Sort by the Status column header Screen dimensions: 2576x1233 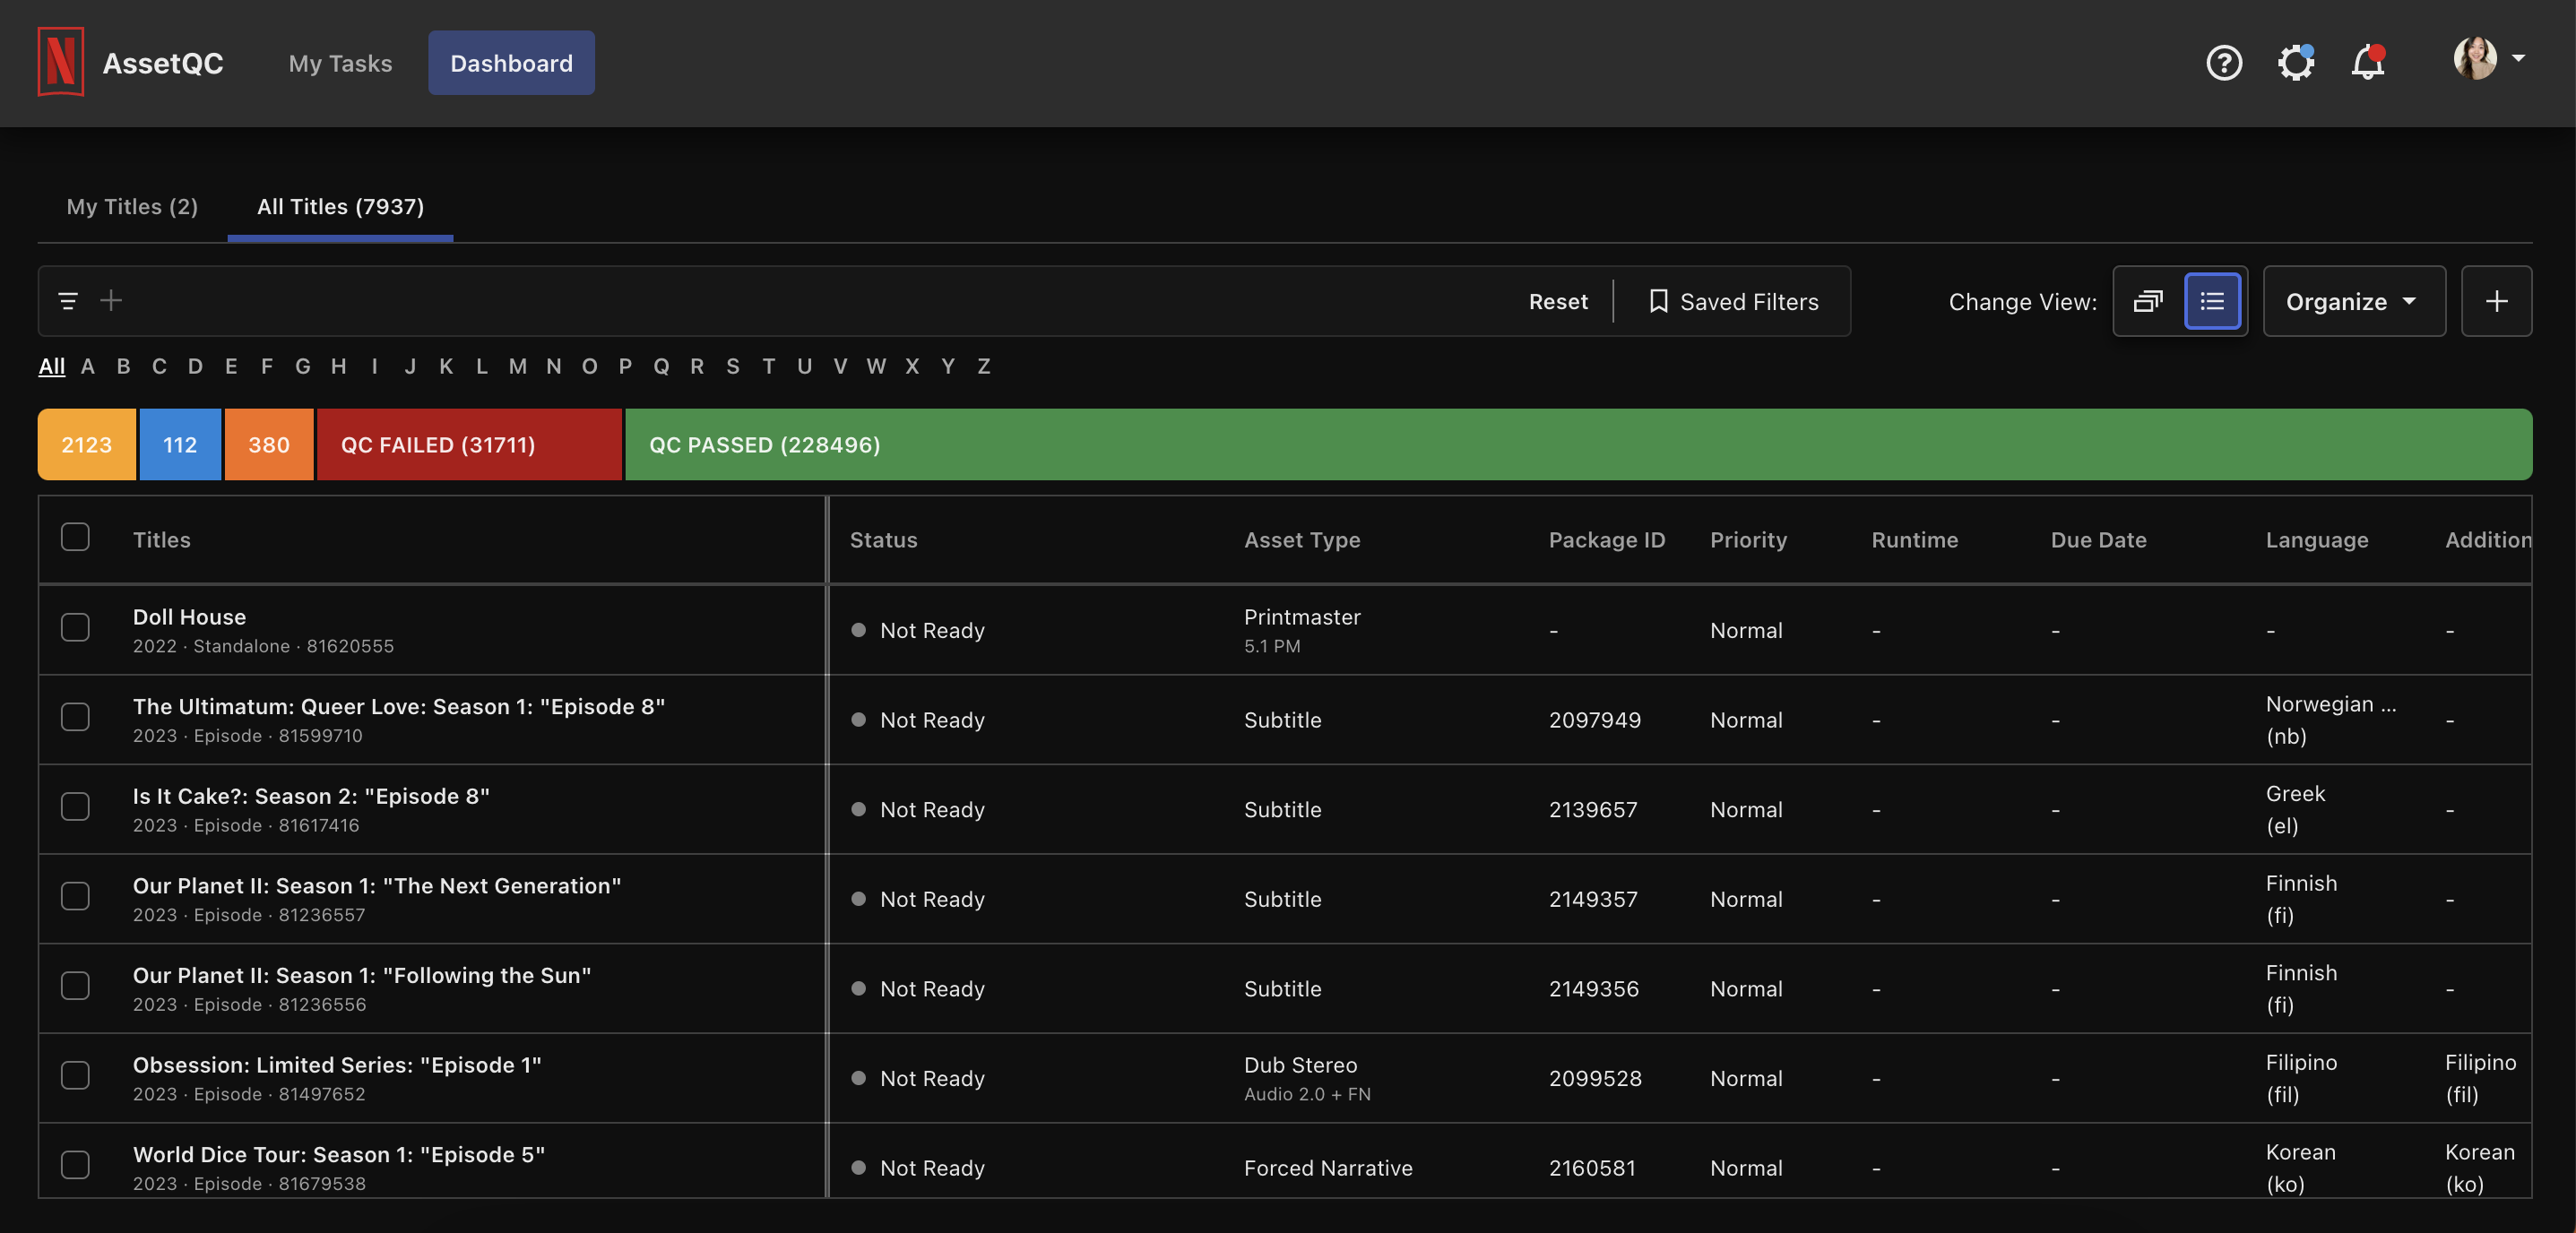click(x=883, y=540)
